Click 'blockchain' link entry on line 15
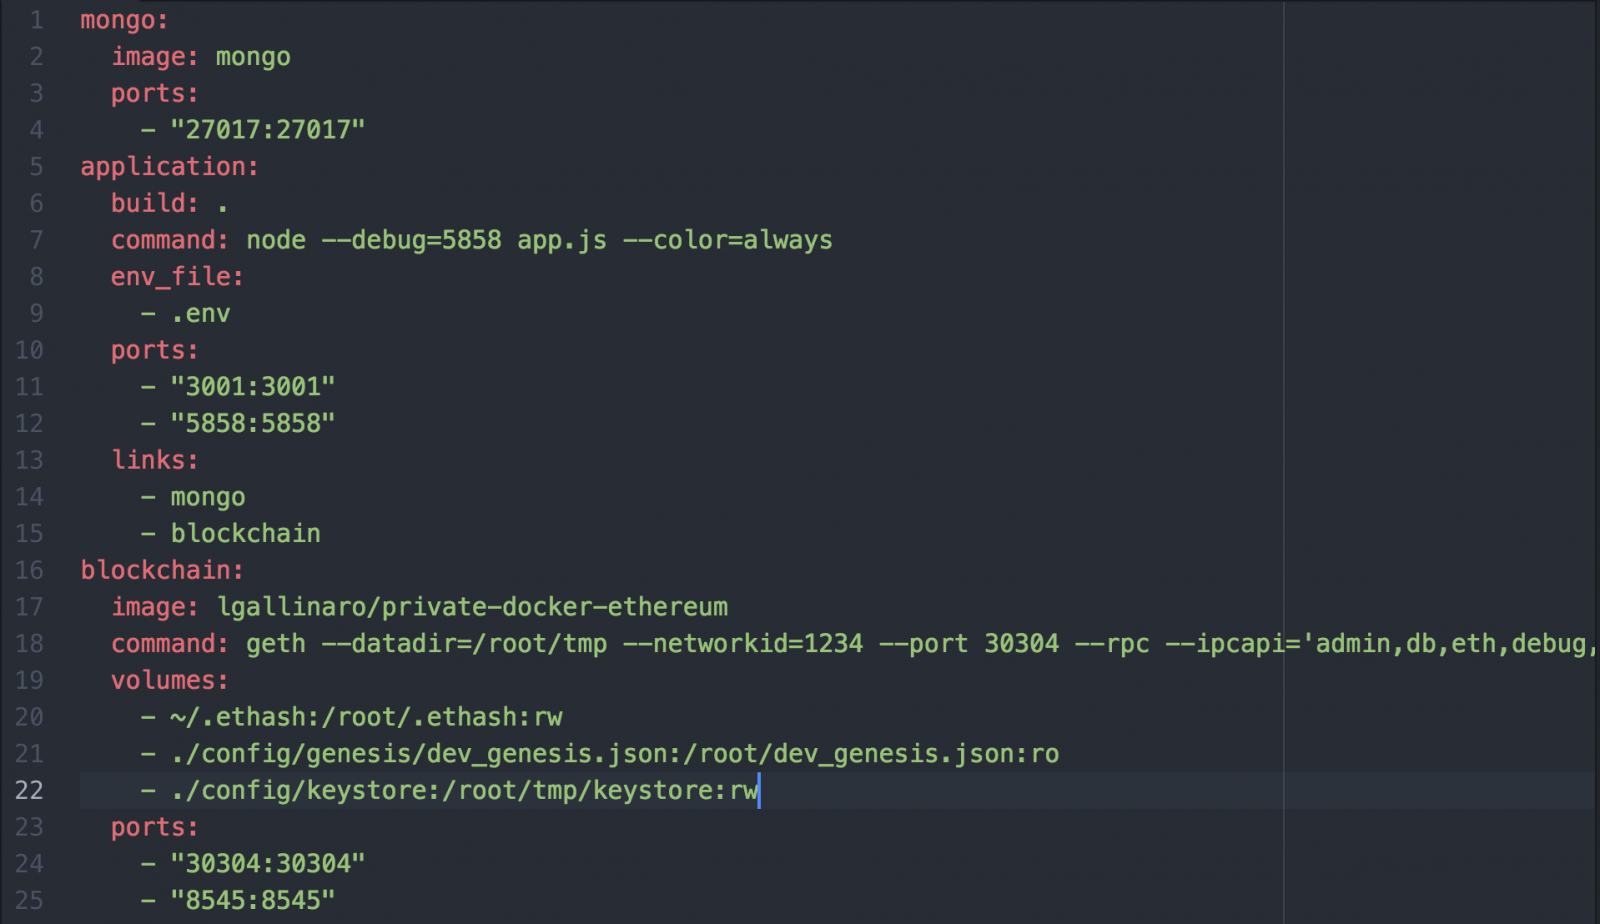The width and height of the screenshot is (1600, 924). pos(246,534)
